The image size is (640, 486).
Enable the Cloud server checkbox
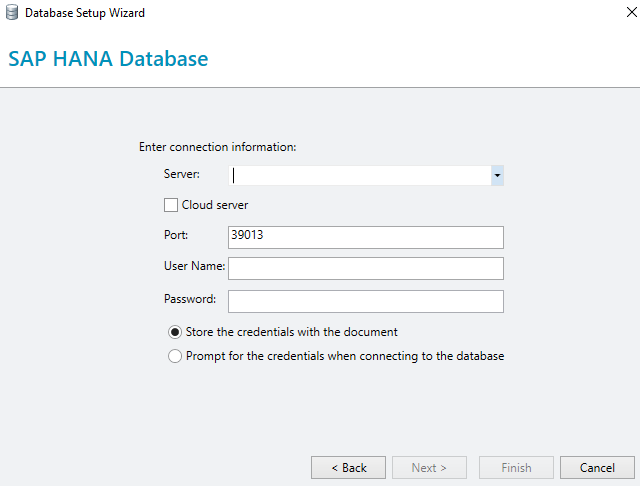[x=171, y=205]
